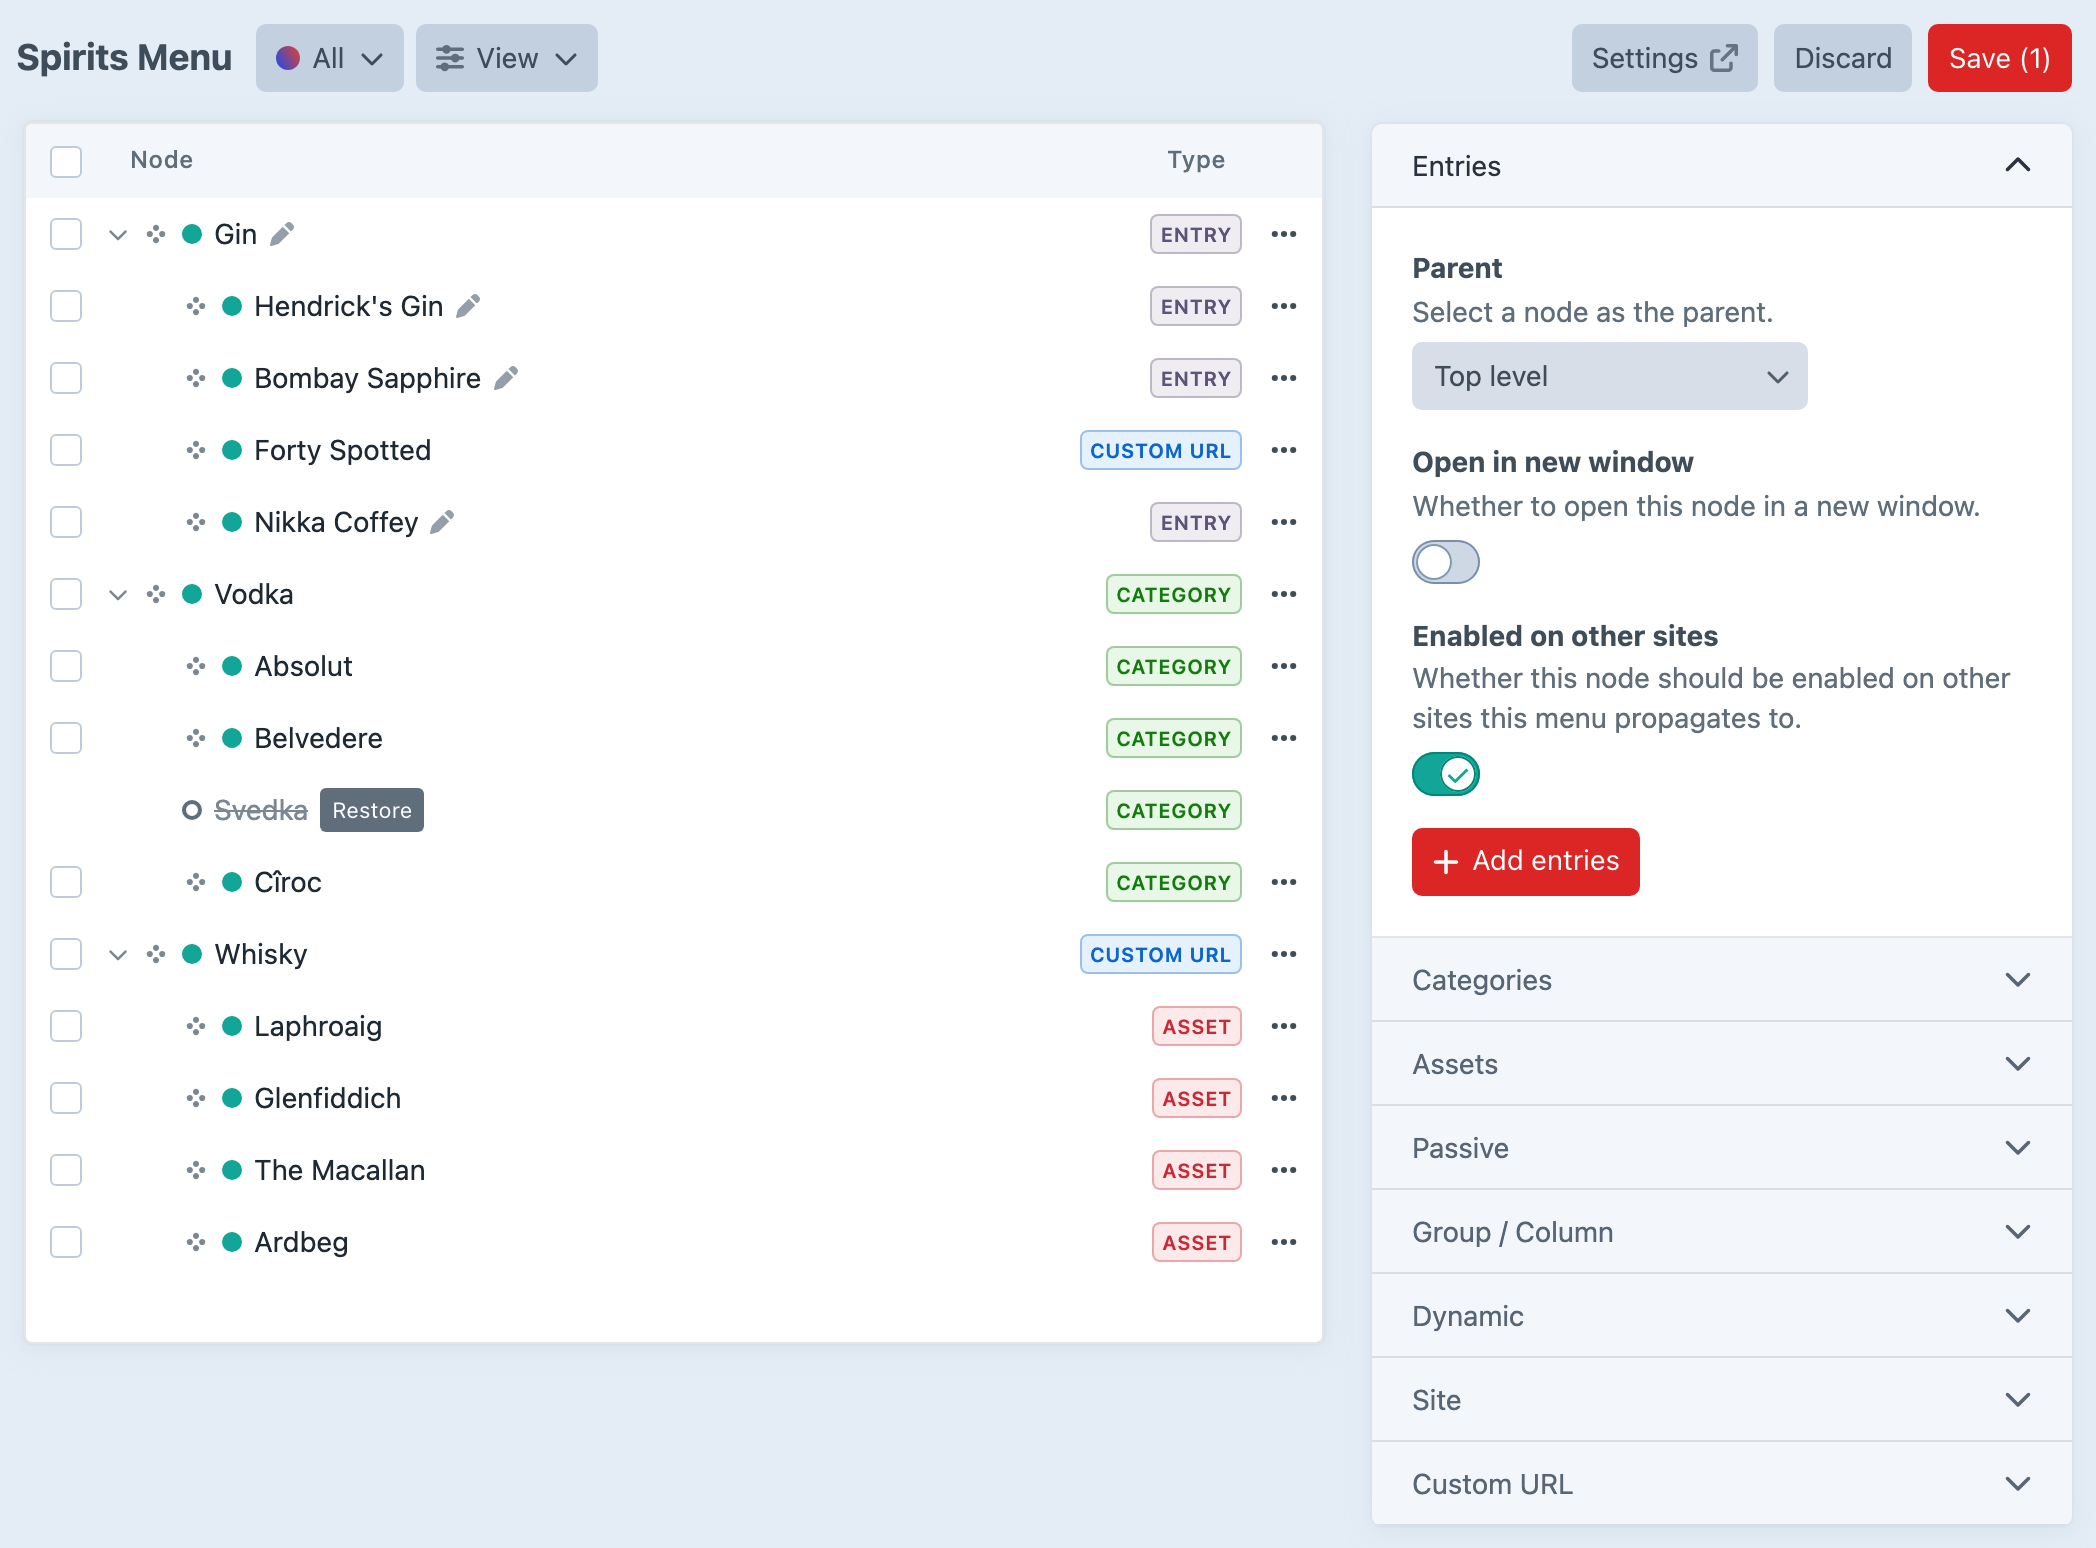Open the ellipsis menu for Glenfiddich

tap(1284, 1098)
